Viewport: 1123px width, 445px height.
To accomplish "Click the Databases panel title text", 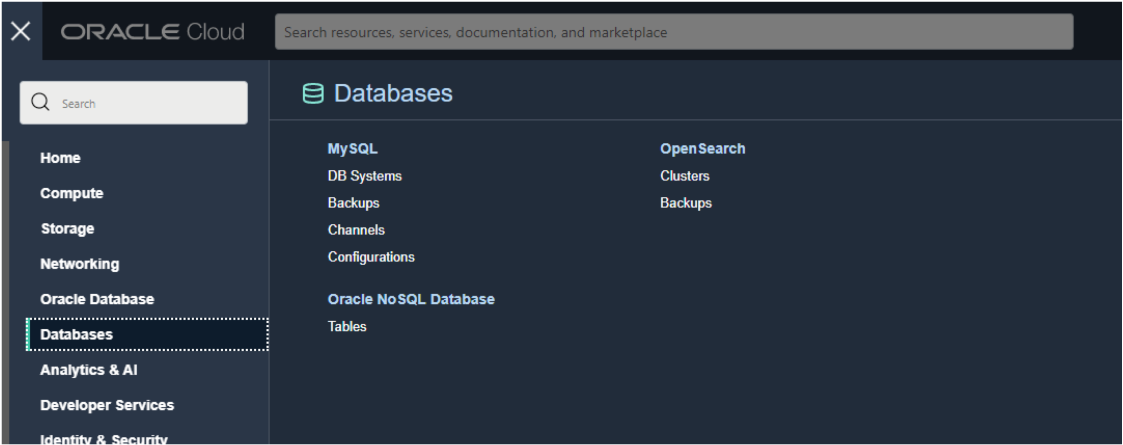I will coord(393,94).
